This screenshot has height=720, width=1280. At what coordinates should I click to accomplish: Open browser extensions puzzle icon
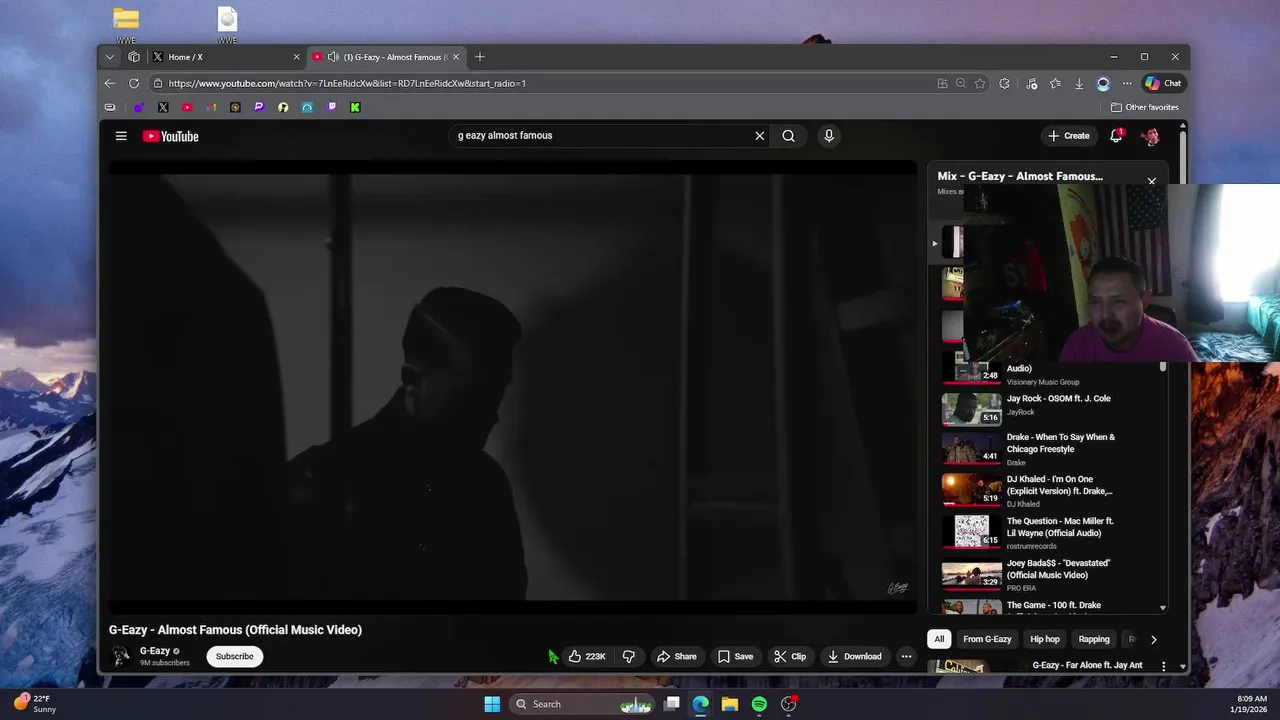pos(1004,83)
